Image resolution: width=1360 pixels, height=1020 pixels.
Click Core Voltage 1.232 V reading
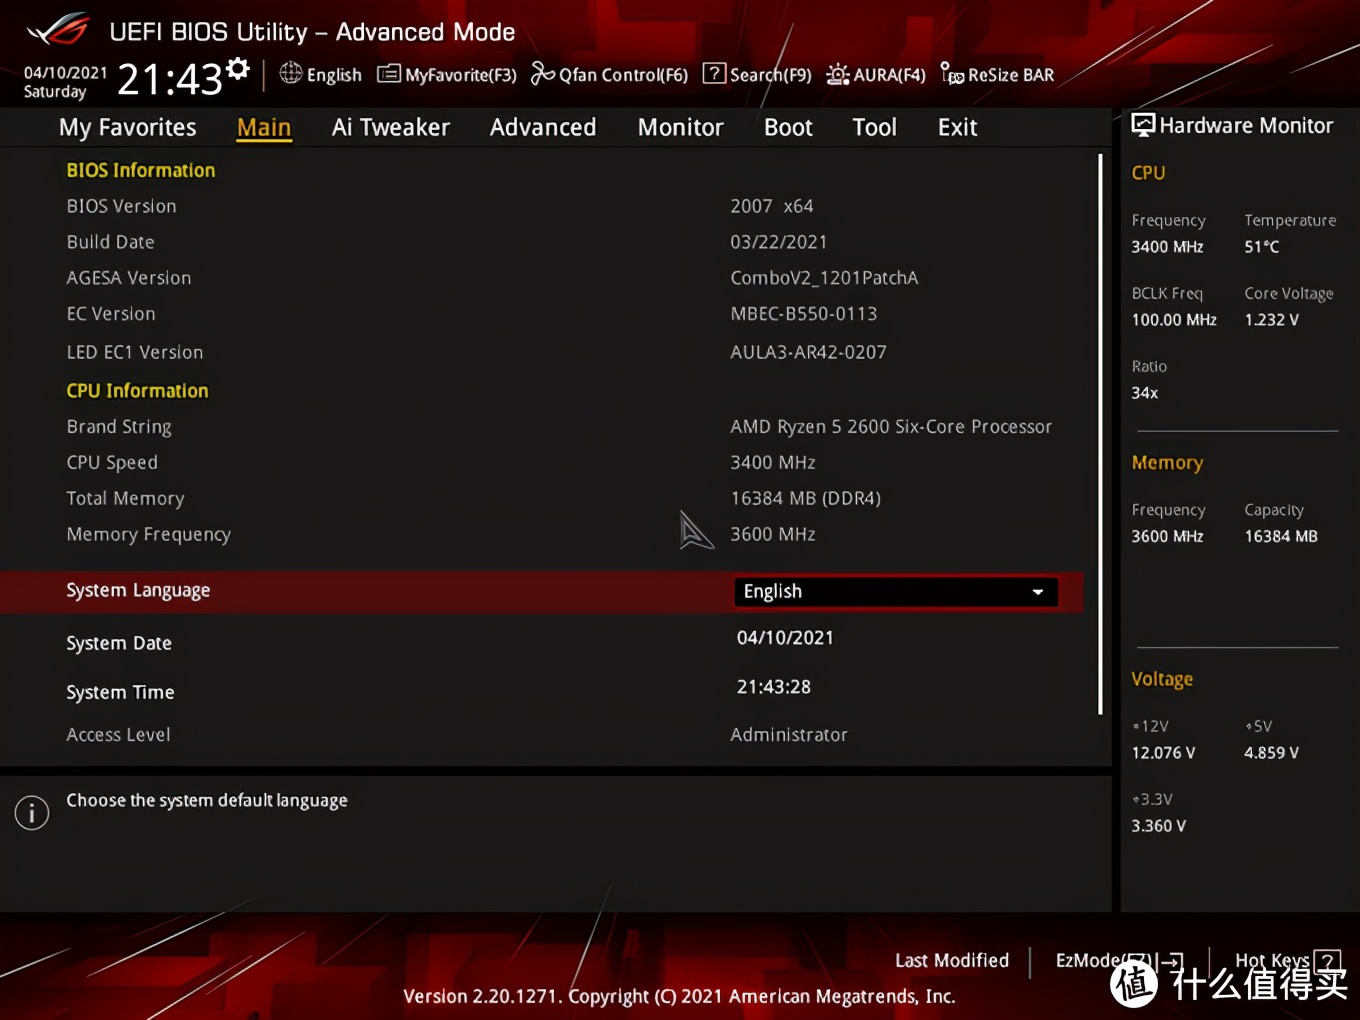point(1272,320)
